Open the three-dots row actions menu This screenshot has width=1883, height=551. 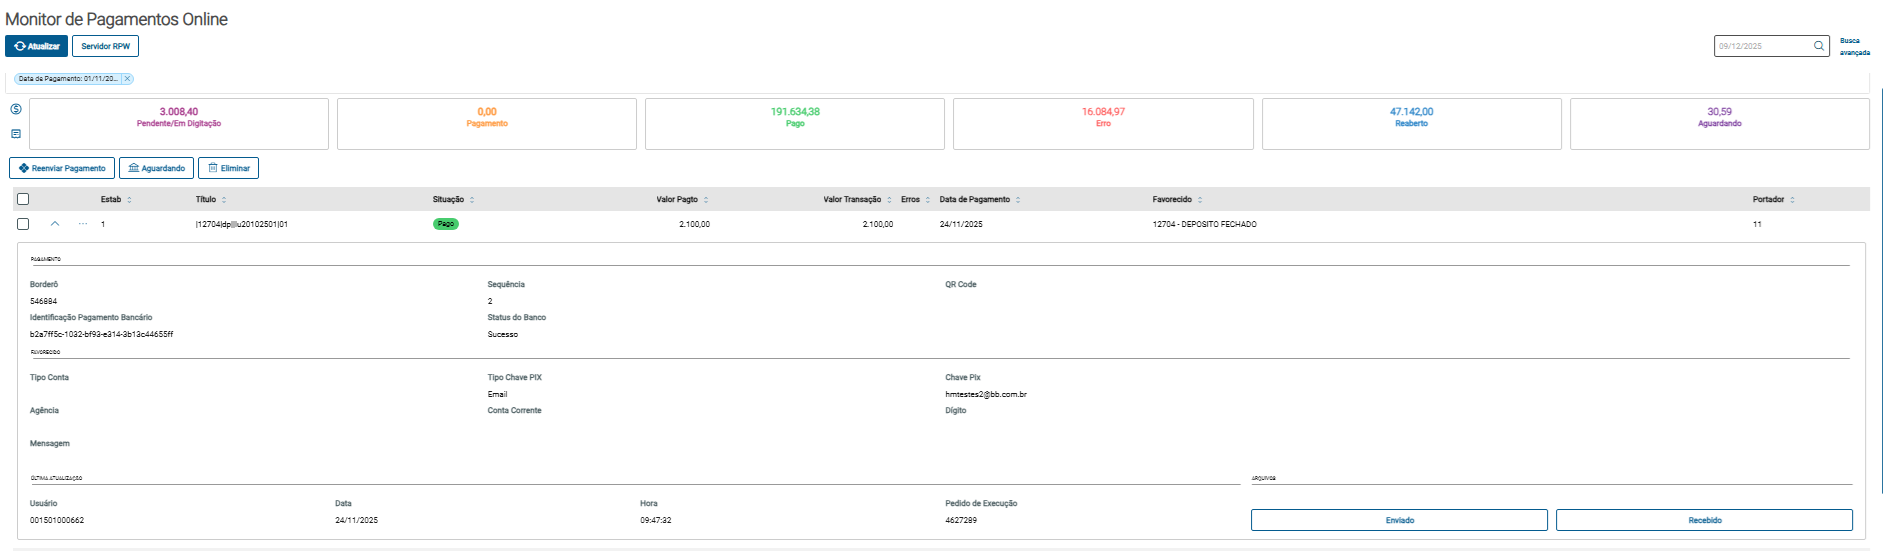[x=83, y=224]
